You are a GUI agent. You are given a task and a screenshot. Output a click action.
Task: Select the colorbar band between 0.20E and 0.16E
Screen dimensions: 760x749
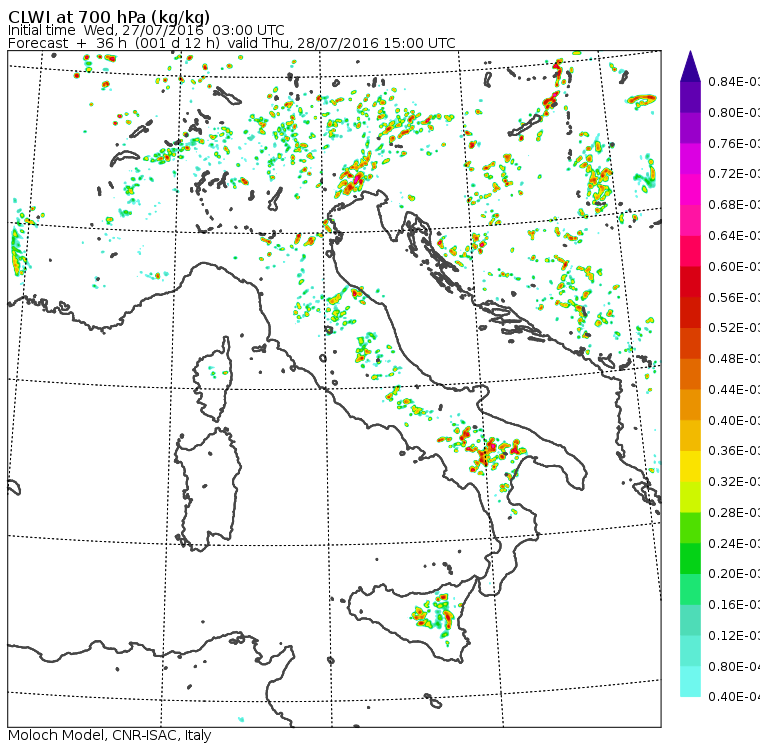point(690,590)
